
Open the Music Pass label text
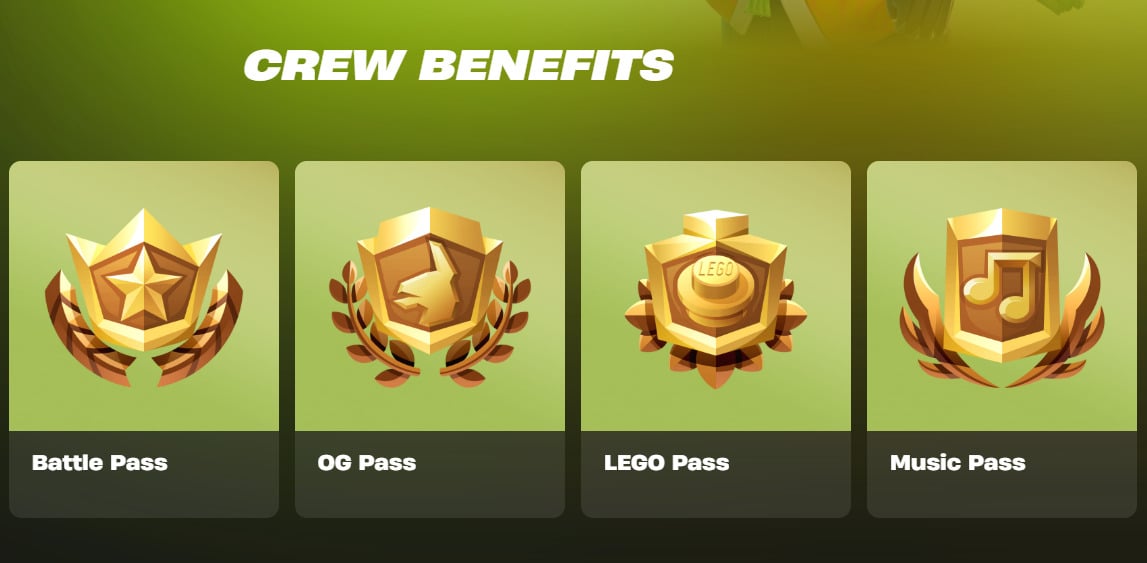(958, 463)
